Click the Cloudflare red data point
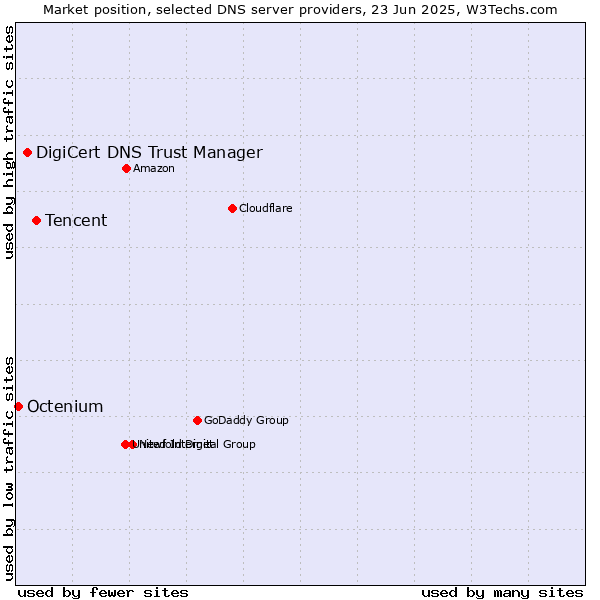This screenshot has width=600, height=600. click(x=233, y=209)
